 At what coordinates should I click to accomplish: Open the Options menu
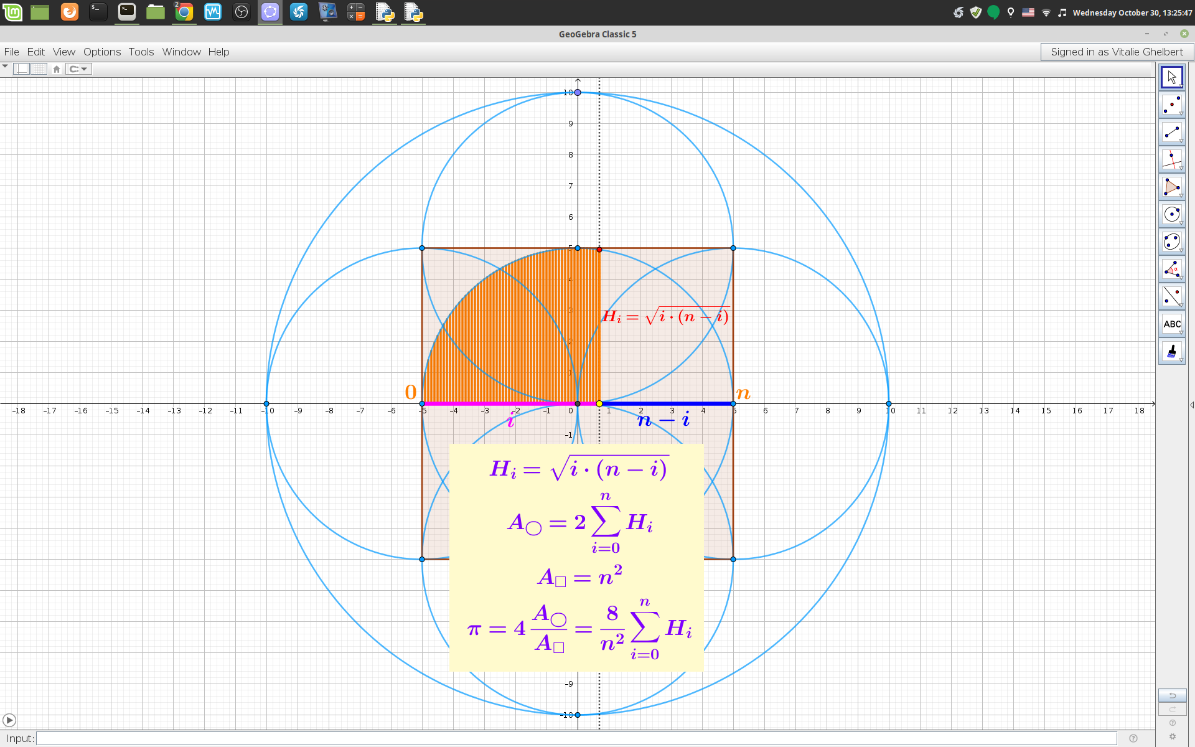[x=102, y=52]
